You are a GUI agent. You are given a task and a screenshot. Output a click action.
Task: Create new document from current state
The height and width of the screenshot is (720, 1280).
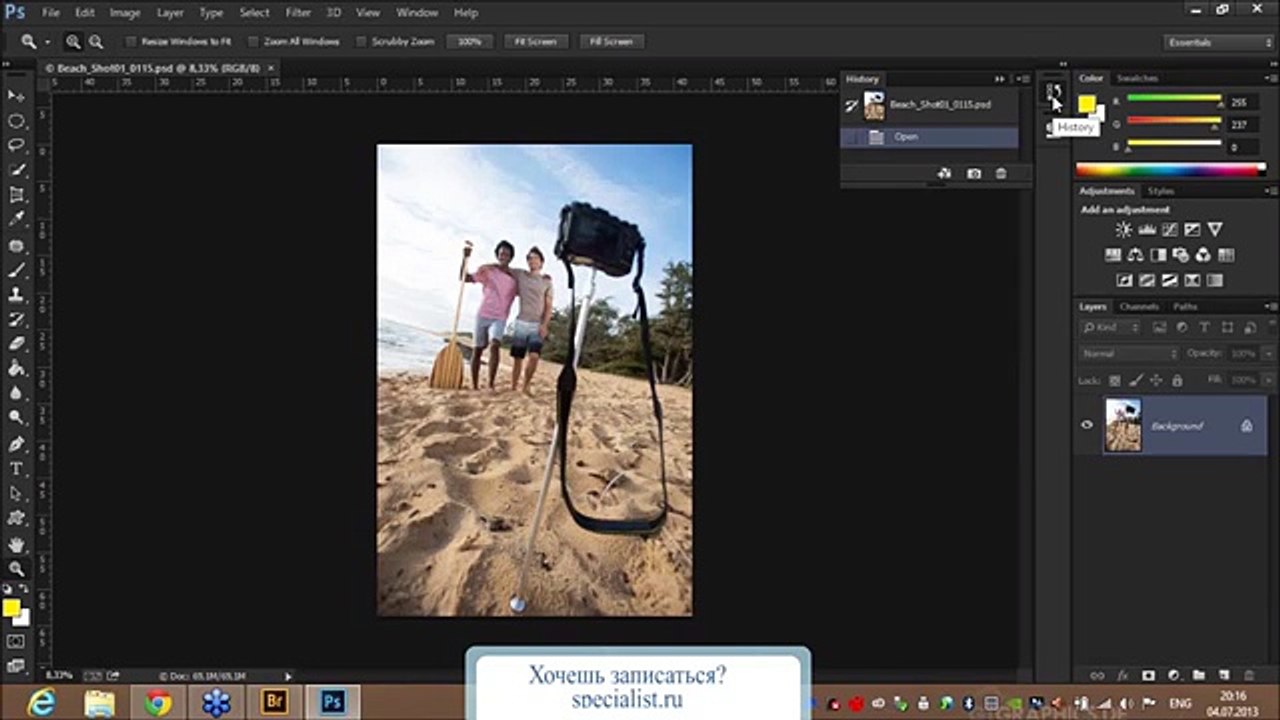(945, 174)
